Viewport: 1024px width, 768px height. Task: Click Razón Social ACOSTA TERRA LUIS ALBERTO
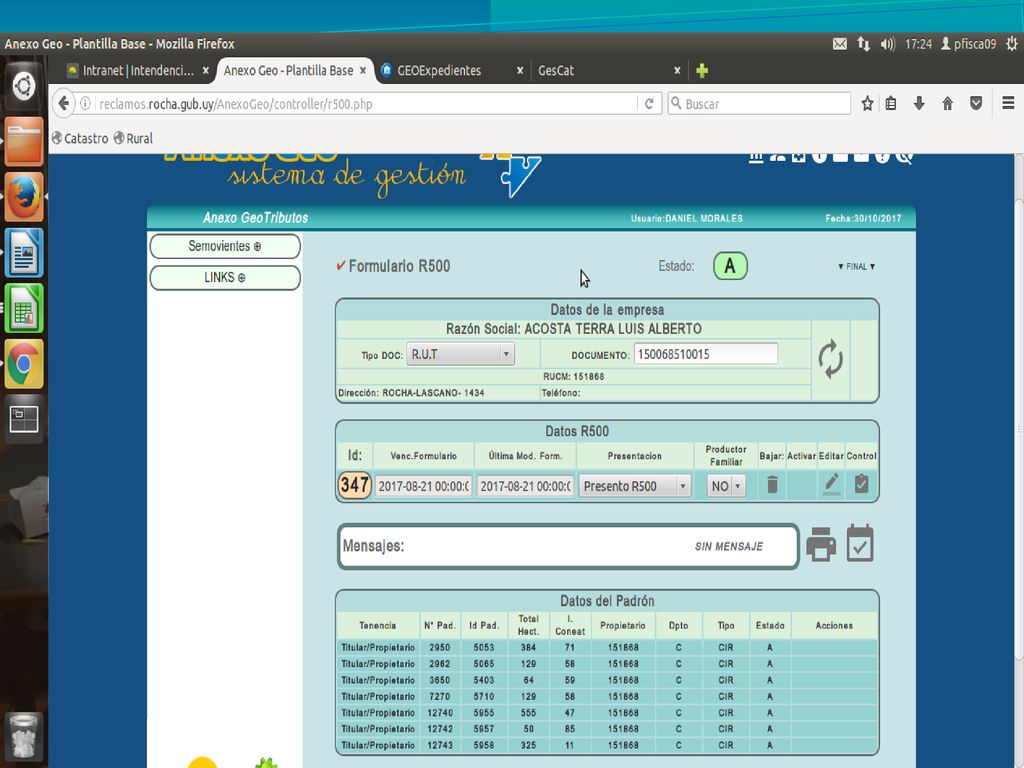[x=573, y=328]
